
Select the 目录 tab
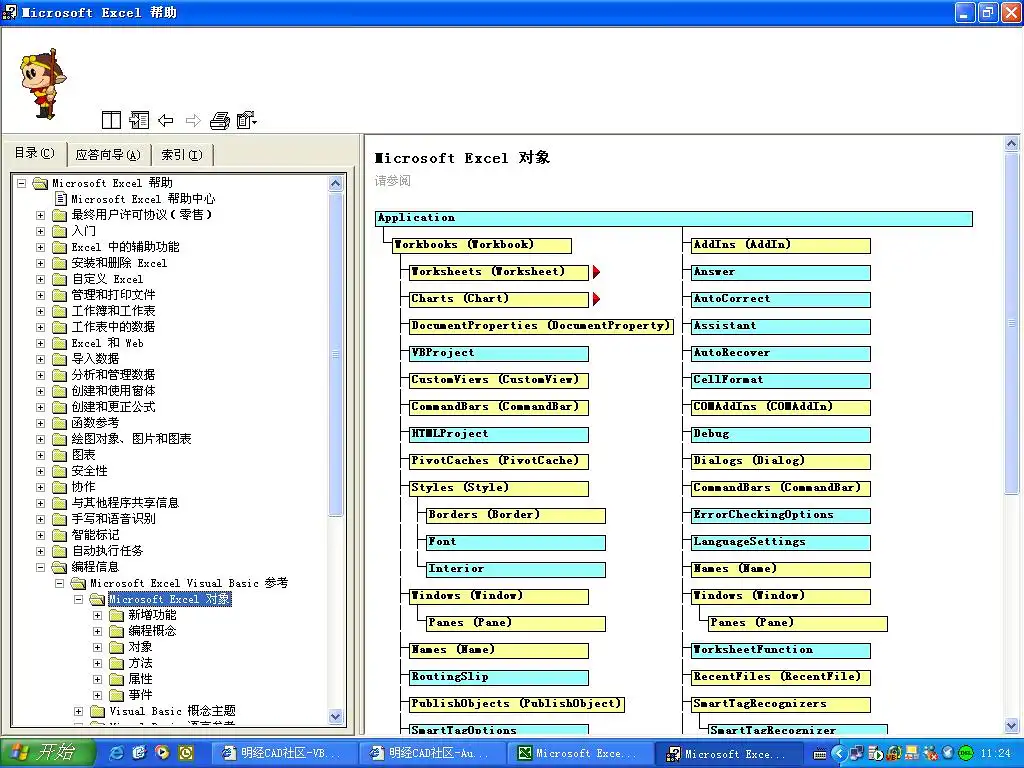pos(35,153)
